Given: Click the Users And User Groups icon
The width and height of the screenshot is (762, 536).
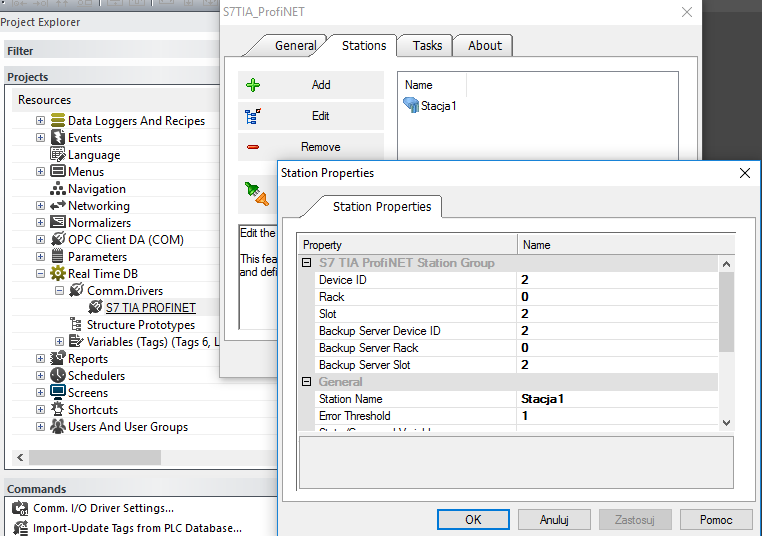Looking at the screenshot, I should coord(58,426).
